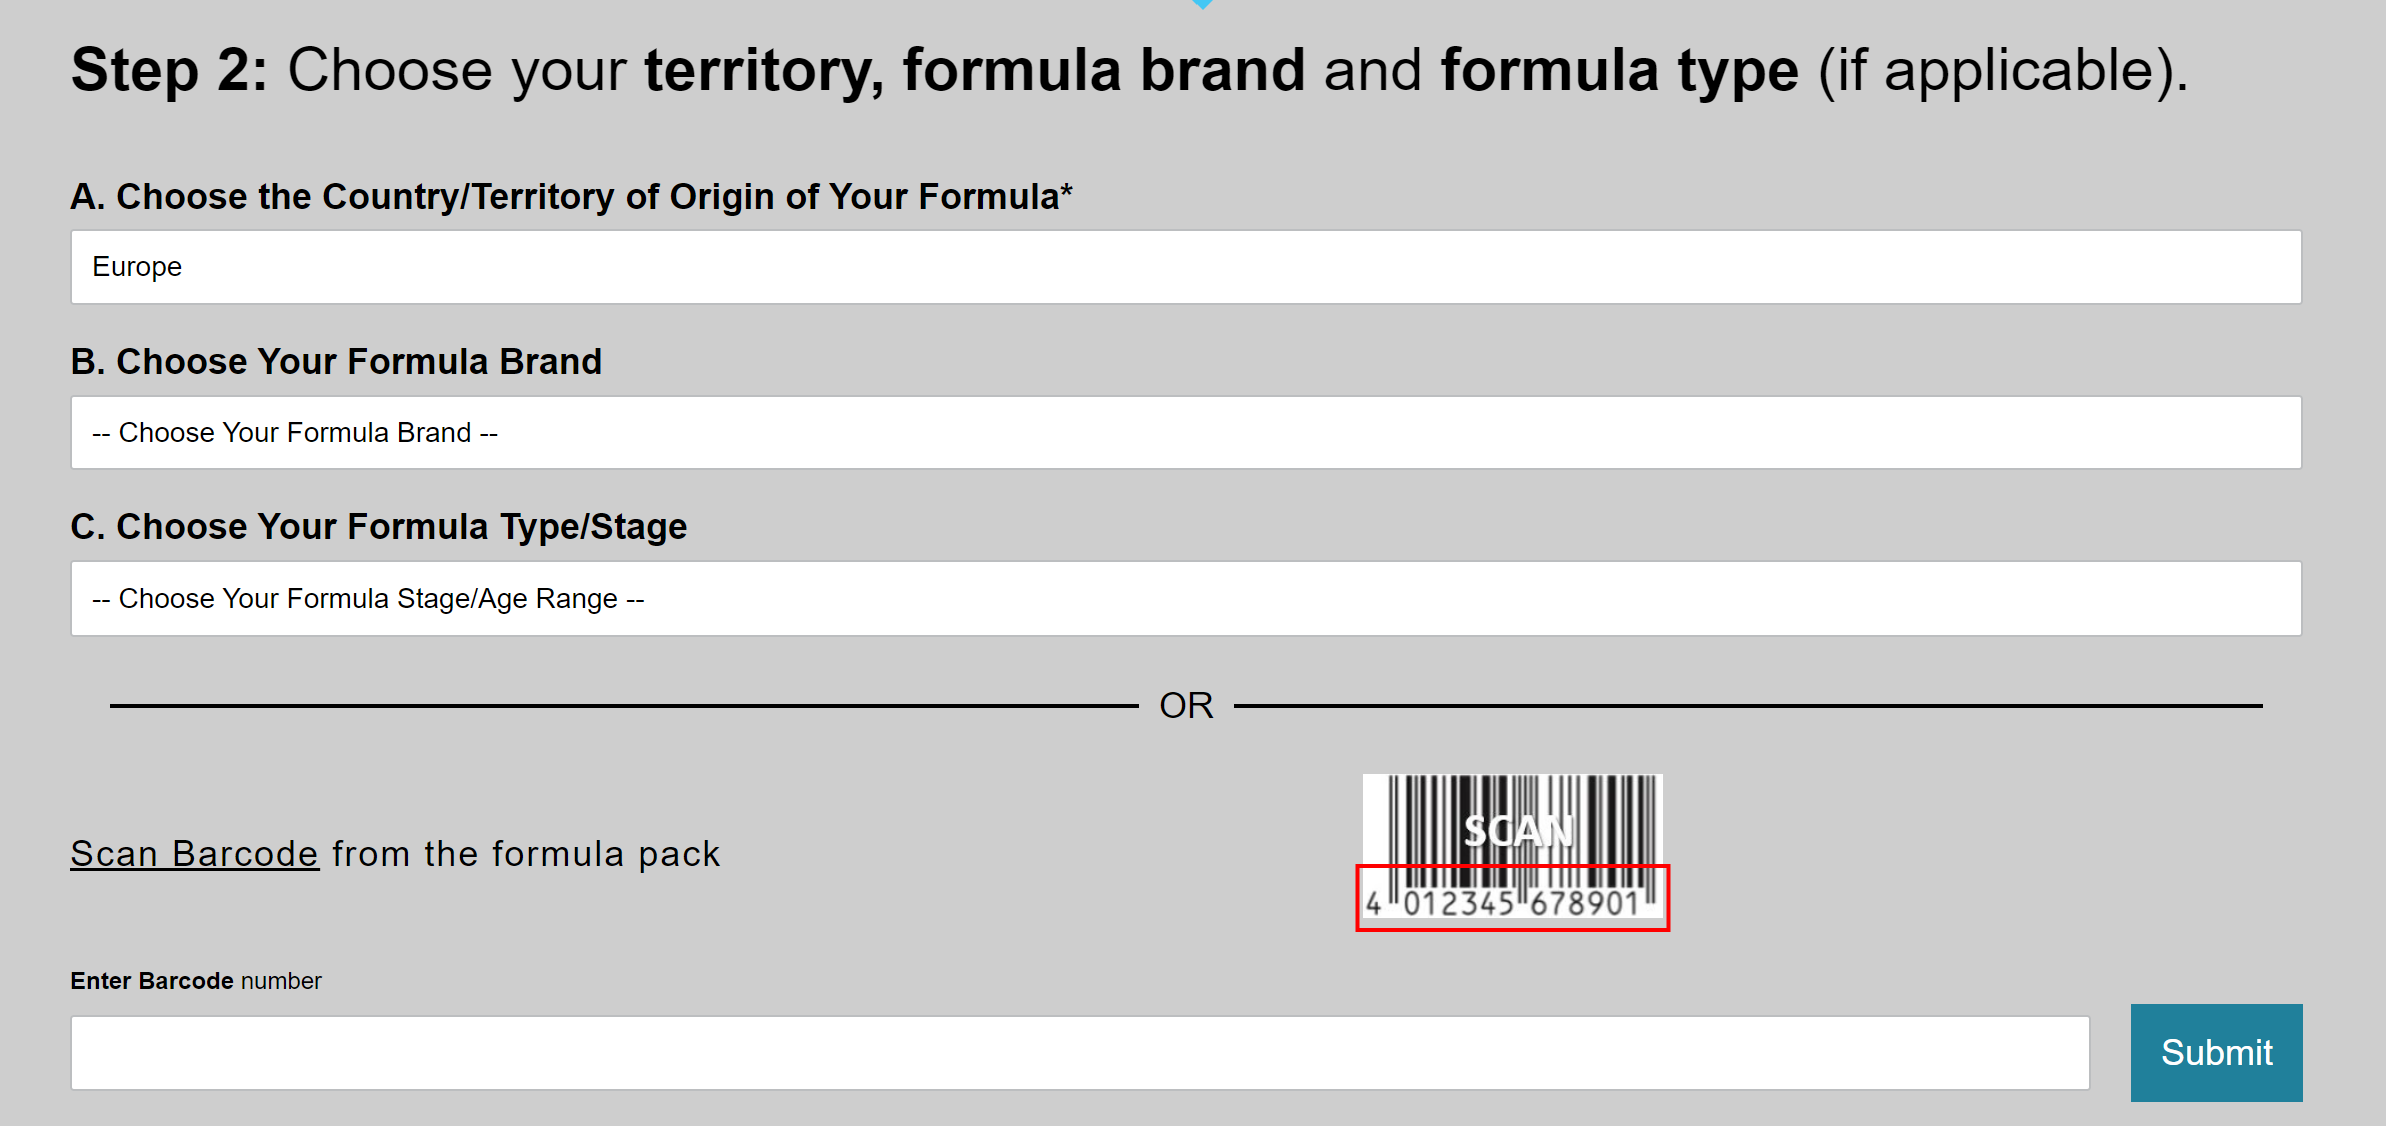Click the Country/Territory of Origin label

[571, 197]
